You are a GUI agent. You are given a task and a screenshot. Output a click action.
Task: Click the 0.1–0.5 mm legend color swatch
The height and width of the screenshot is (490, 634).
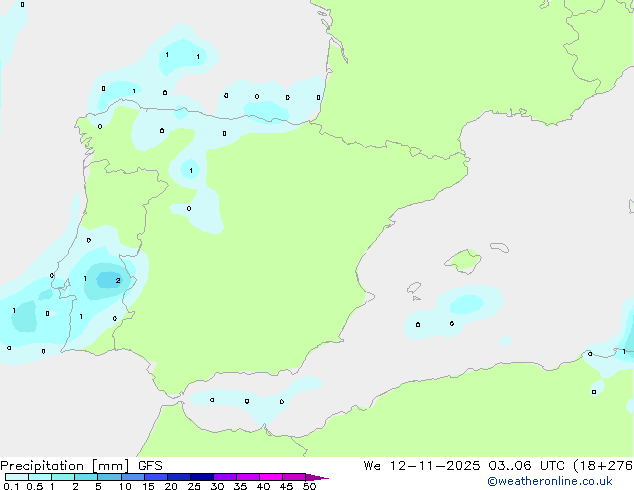coord(17,477)
